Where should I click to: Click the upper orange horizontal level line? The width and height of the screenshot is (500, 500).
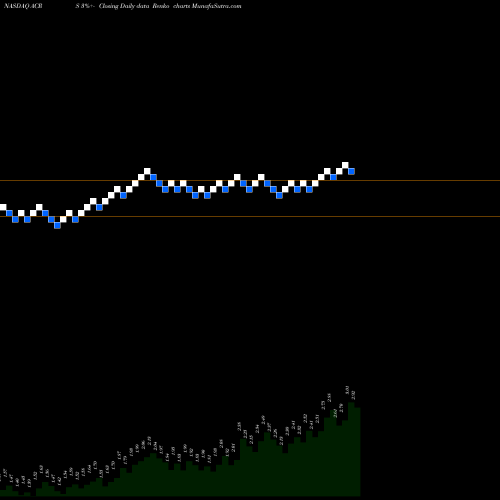[x=250, y=181]
